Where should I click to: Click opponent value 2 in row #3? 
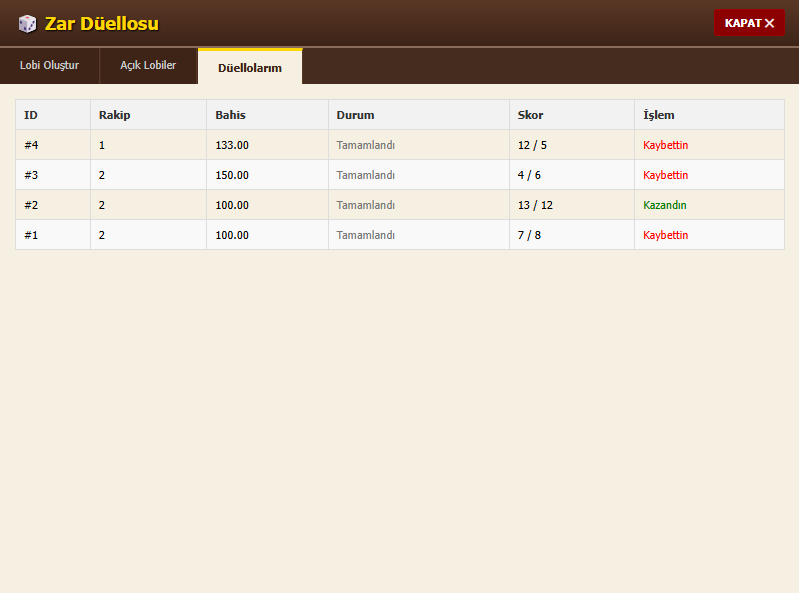click(102, 175)
